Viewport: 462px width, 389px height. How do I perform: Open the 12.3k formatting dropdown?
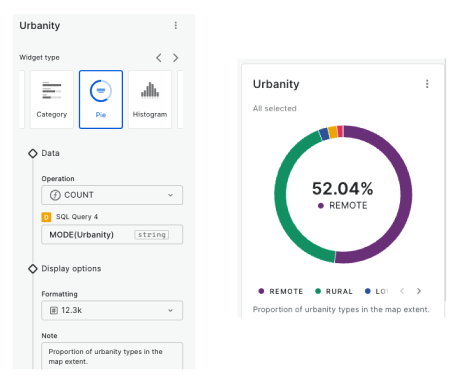tap(112, 310)
